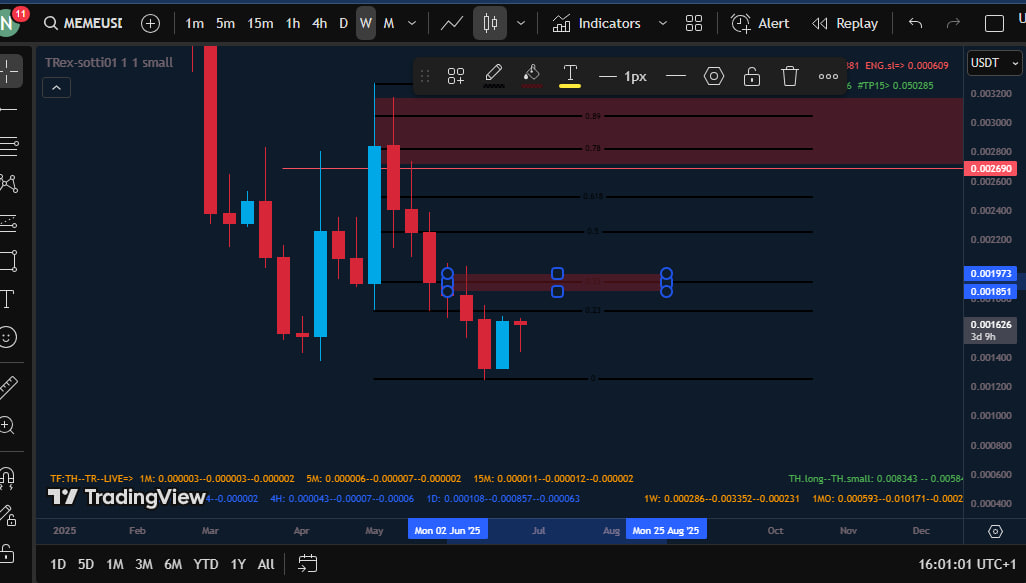This screenshot has height=583, width=1026.
Task: Select the monthly M timeframe
Action: pos(389,24)
